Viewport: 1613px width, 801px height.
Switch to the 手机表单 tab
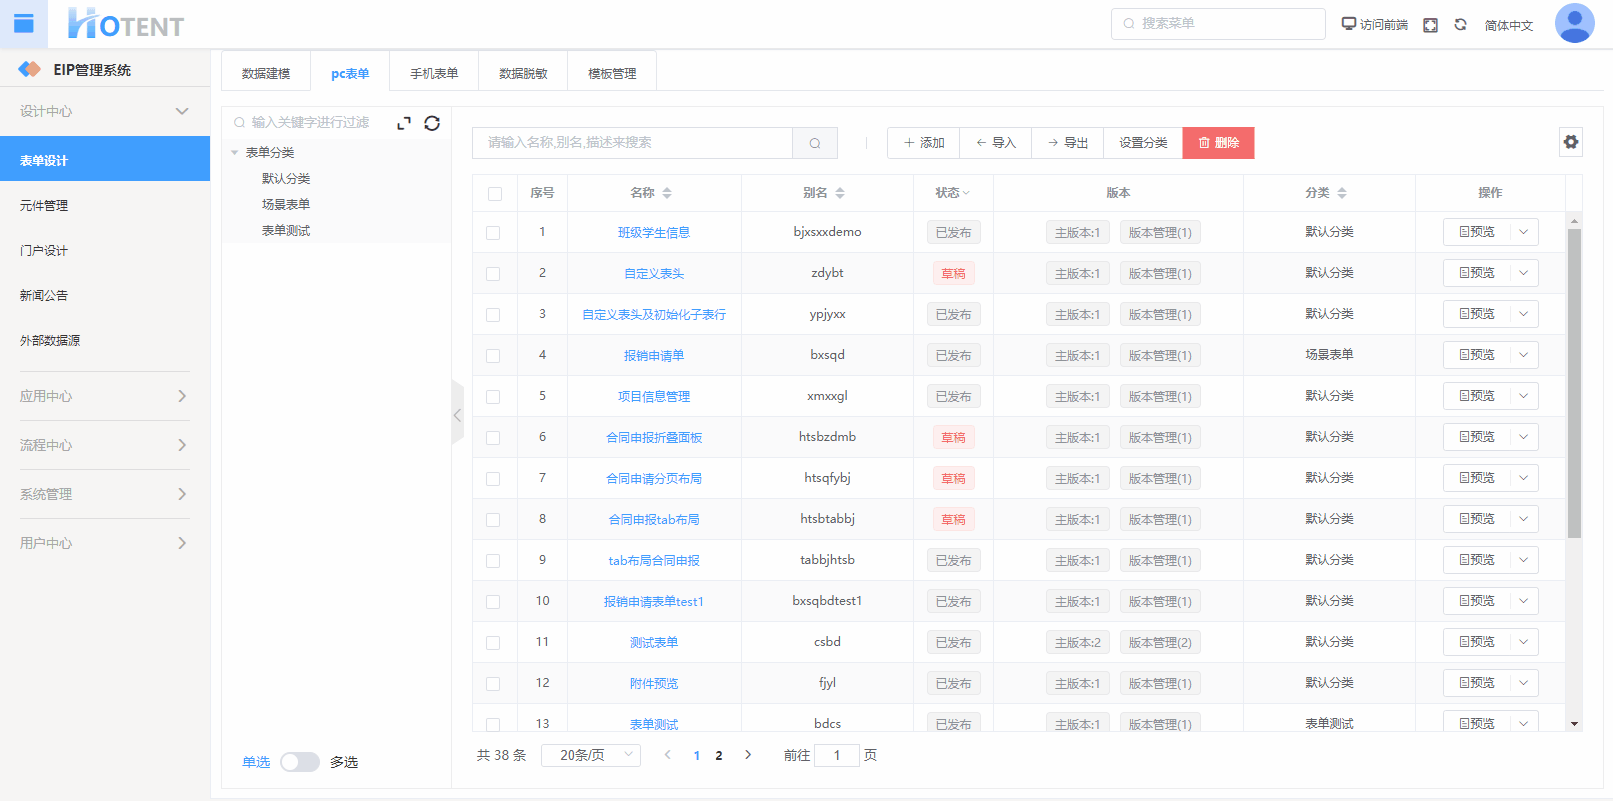[434, 73]
